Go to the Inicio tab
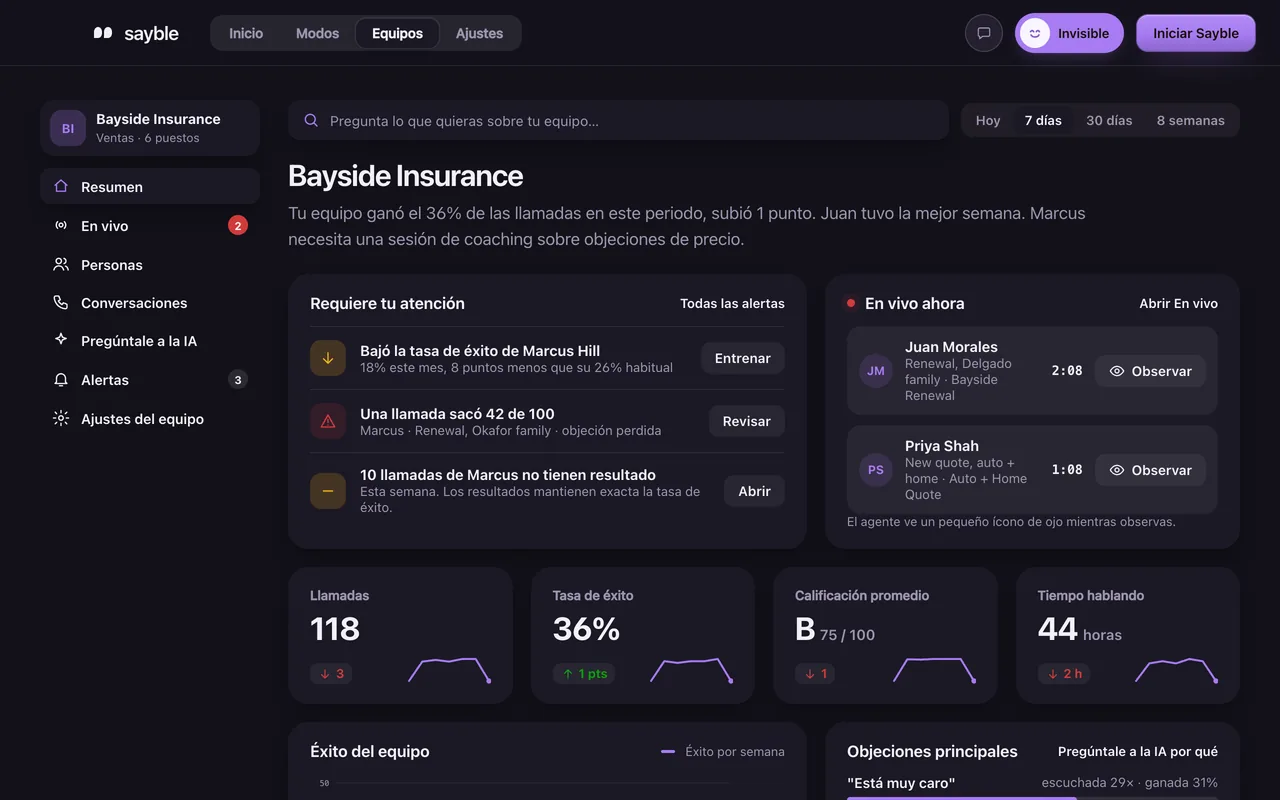1280x800 pixels. coord(246,33)
